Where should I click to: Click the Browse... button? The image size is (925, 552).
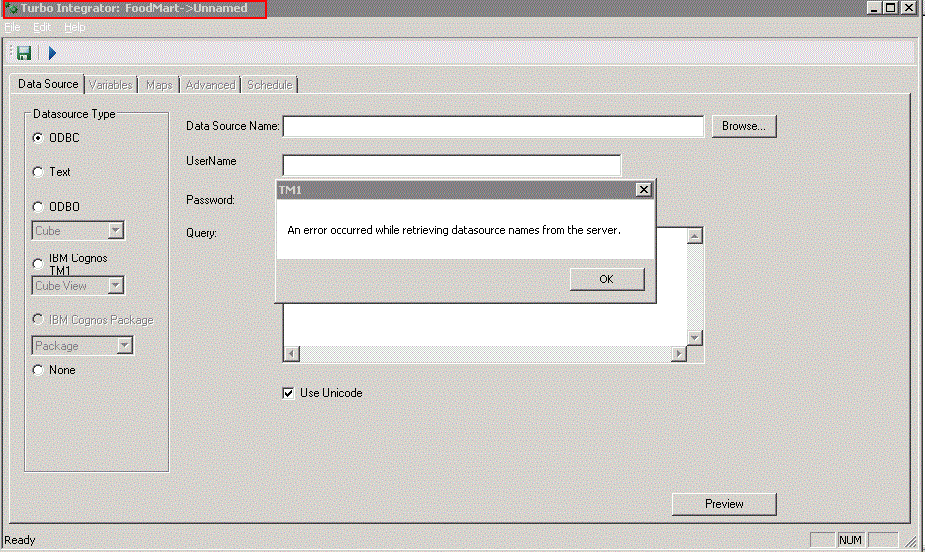(744, 126)
